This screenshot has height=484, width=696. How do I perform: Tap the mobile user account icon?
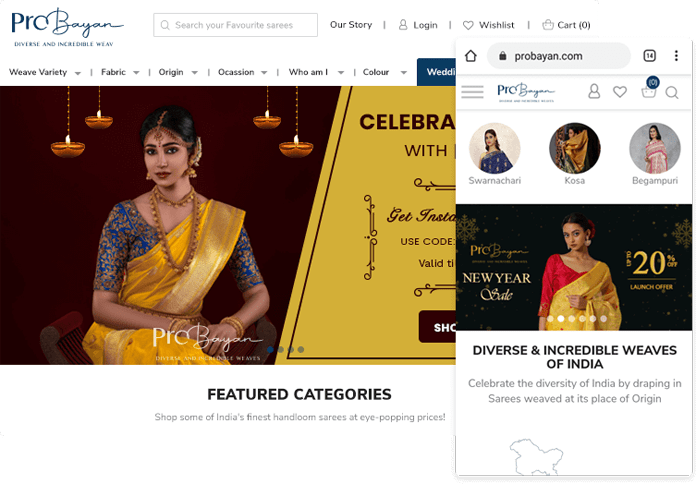click(x=594, y=91)
